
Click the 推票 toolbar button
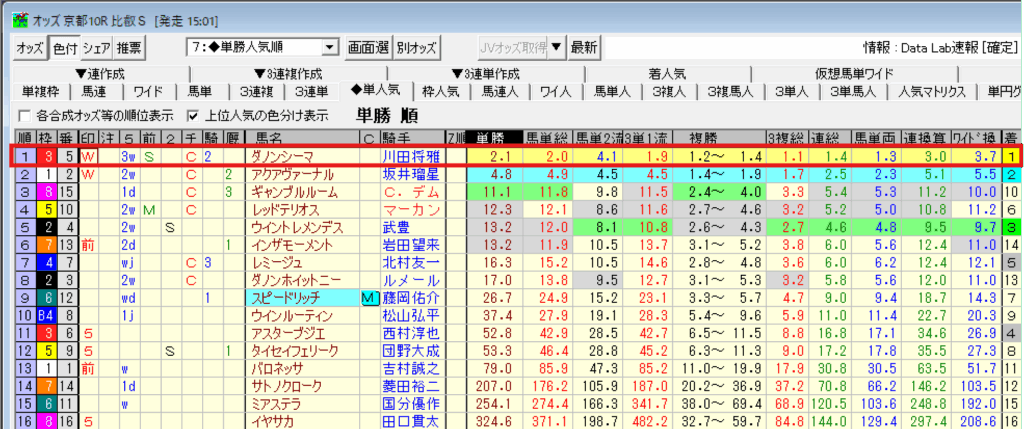click(x=129, y=47)
